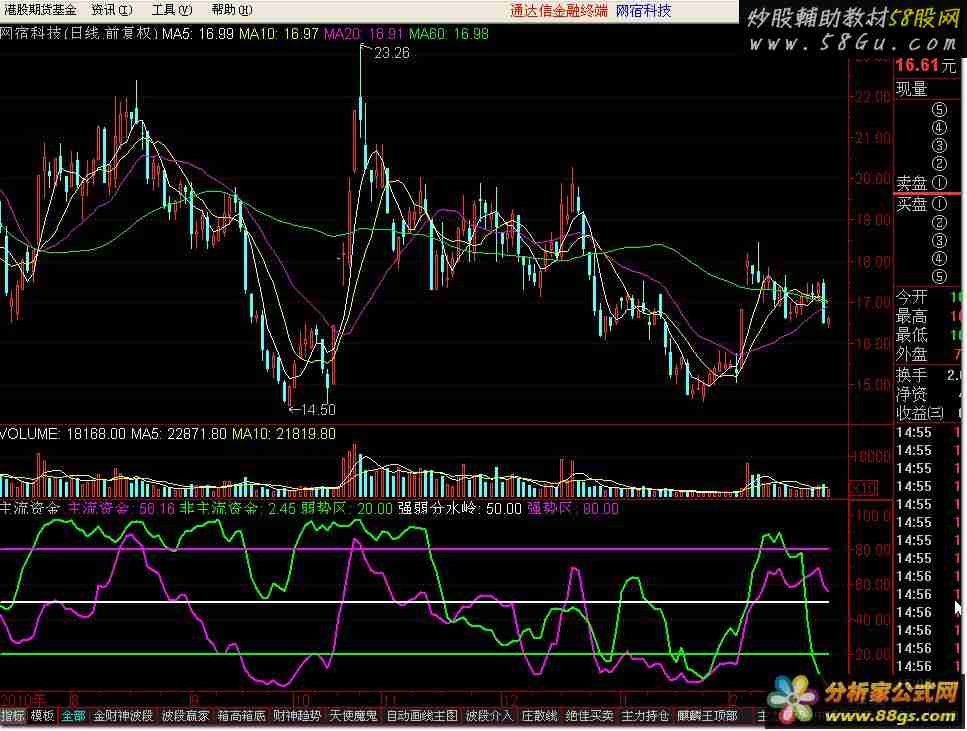Screen dimensions: 967x731
Task: Click the green MA60: 16.98 label
Action: (x=449, y=33)
